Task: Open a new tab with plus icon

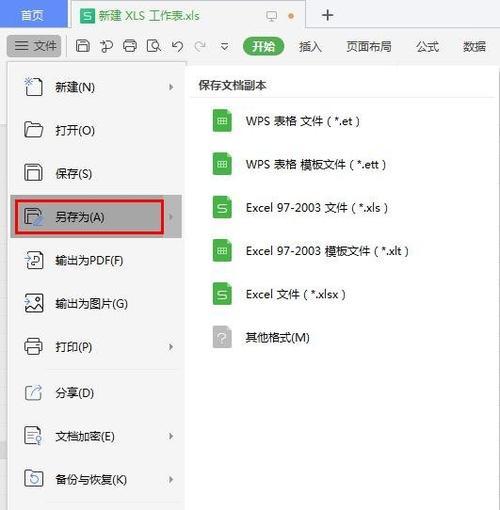Action: pos(327,15)
